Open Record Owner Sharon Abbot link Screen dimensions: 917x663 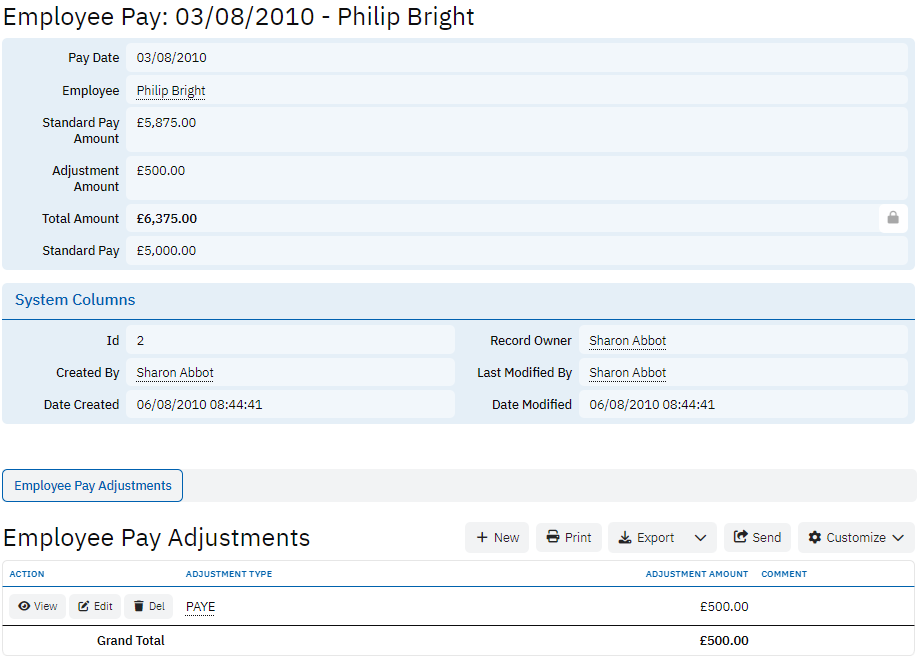point(627,341)
